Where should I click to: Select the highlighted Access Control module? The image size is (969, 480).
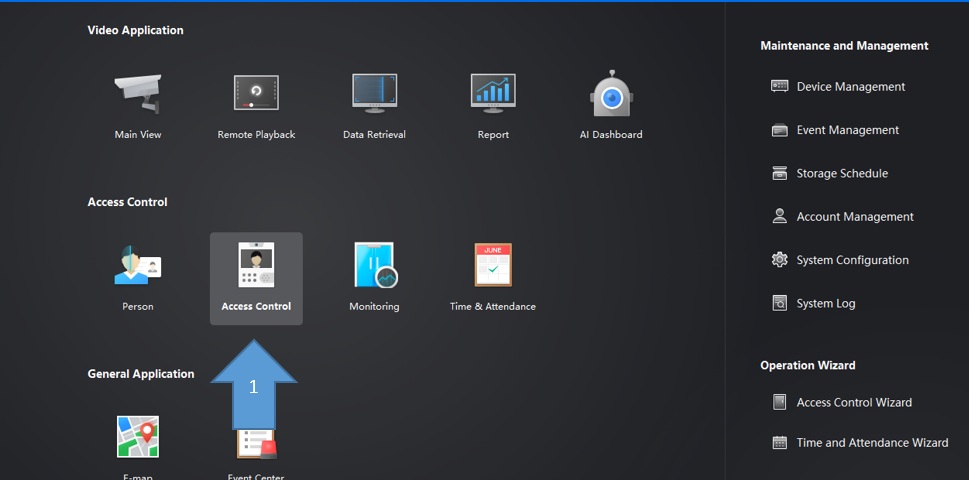tap(256, 279)
